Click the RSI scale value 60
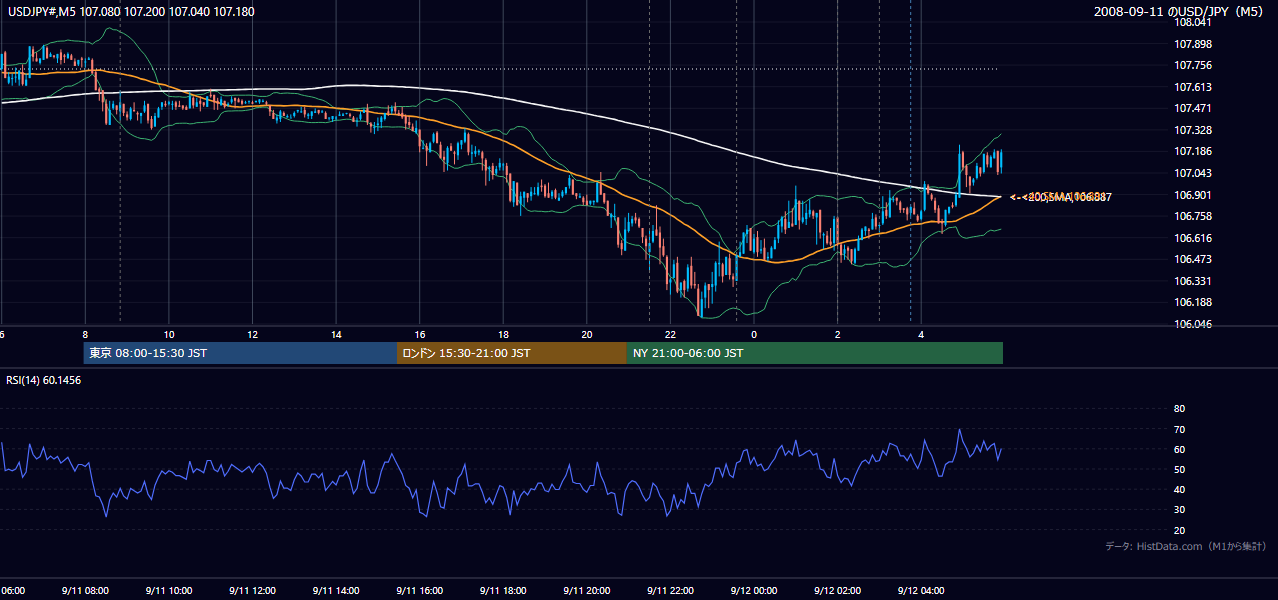 [x=1179, y=449]
